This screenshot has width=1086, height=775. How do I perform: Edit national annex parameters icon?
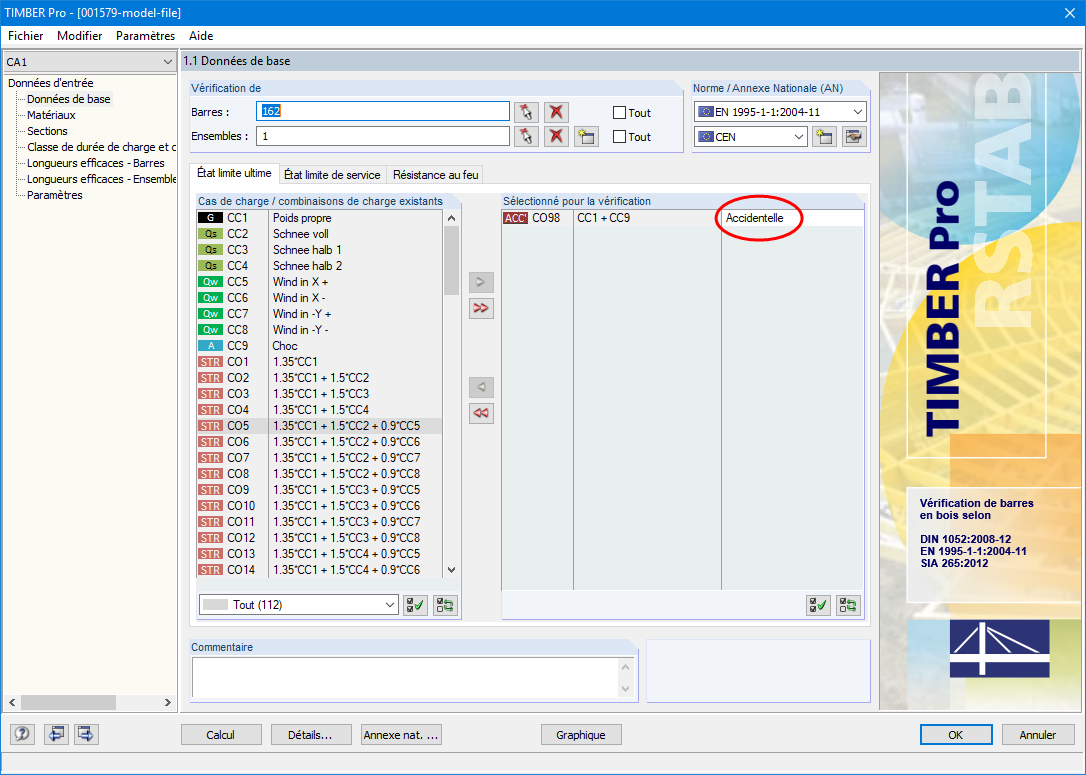pos(855,136)
